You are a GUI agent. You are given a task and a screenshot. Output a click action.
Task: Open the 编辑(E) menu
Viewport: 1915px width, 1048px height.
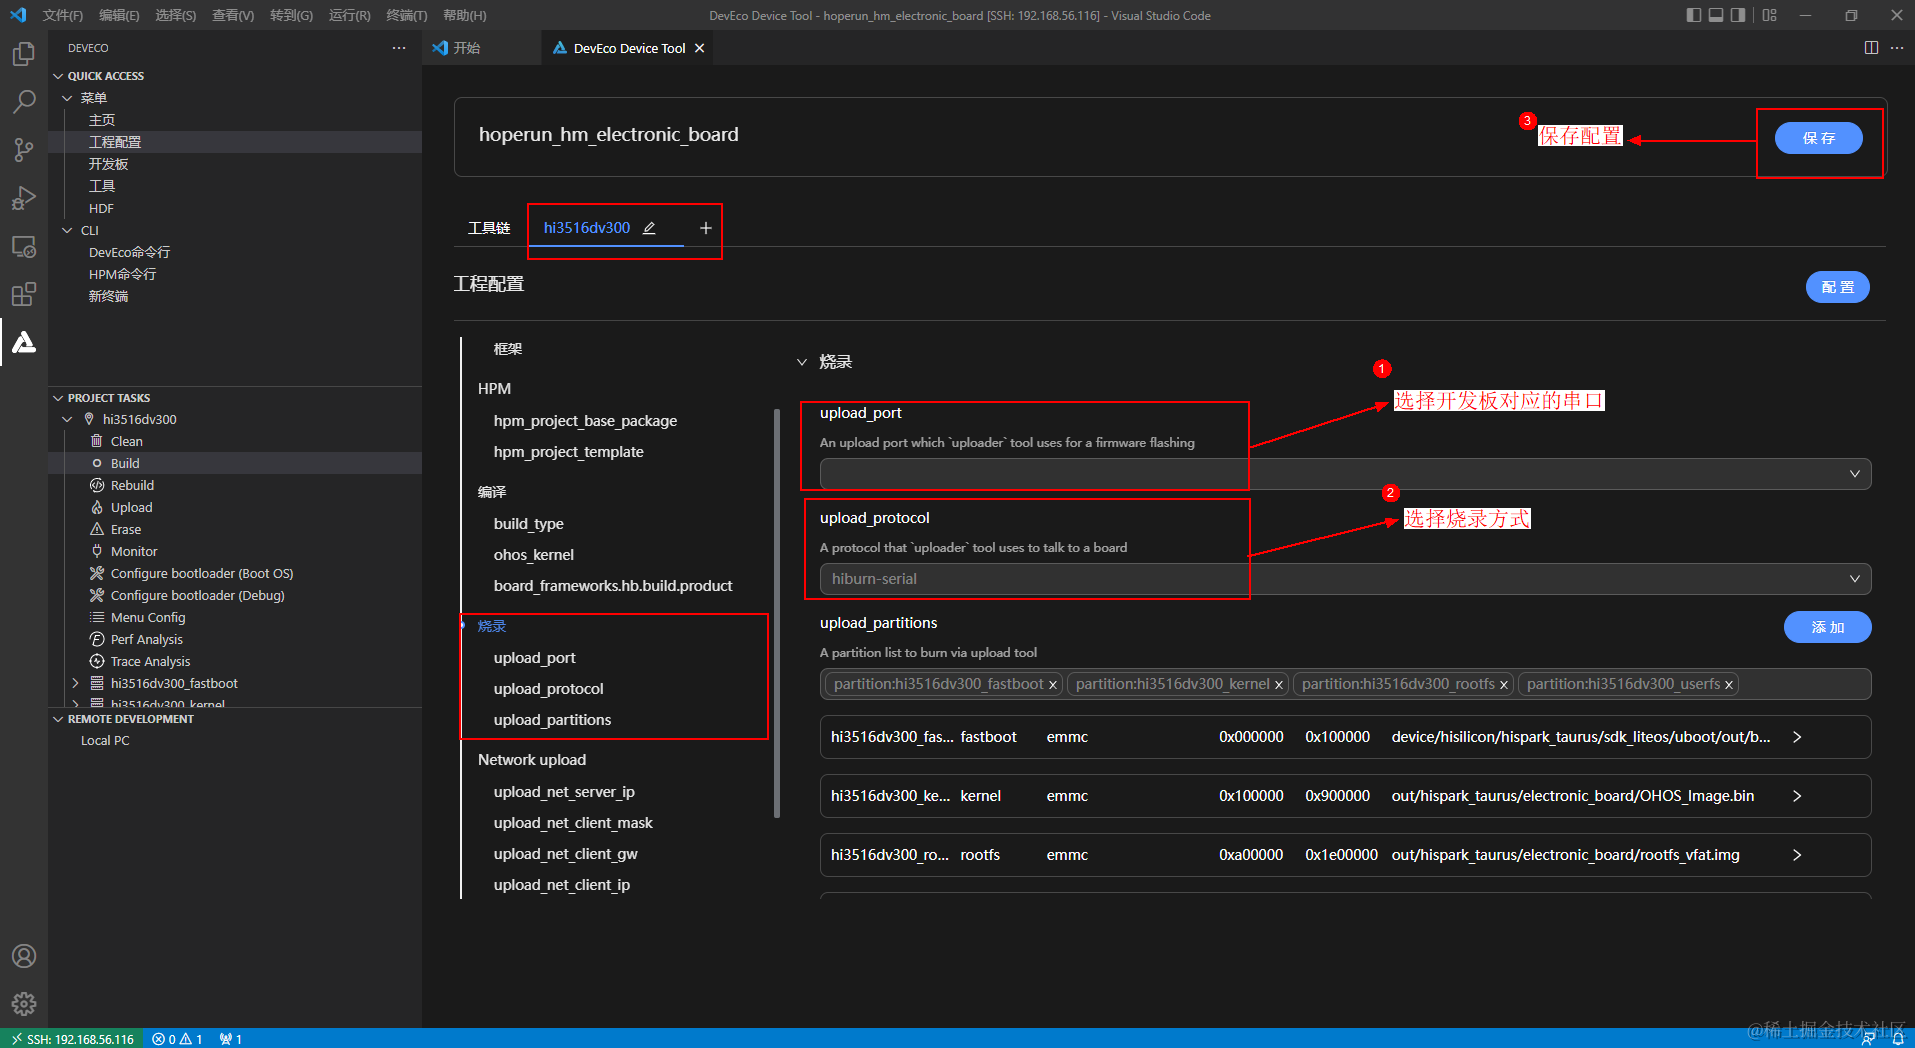[119, 15]
